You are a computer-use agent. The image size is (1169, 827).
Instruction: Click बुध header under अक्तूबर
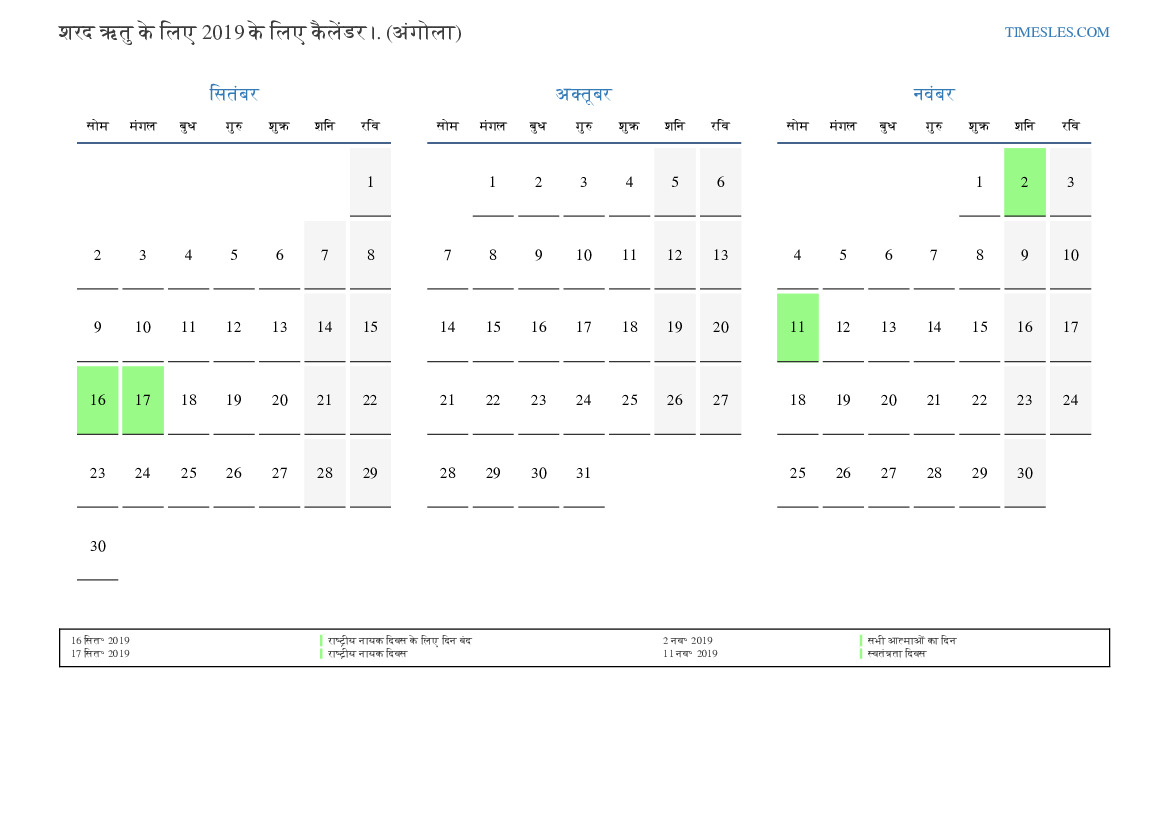pos(538,126)
